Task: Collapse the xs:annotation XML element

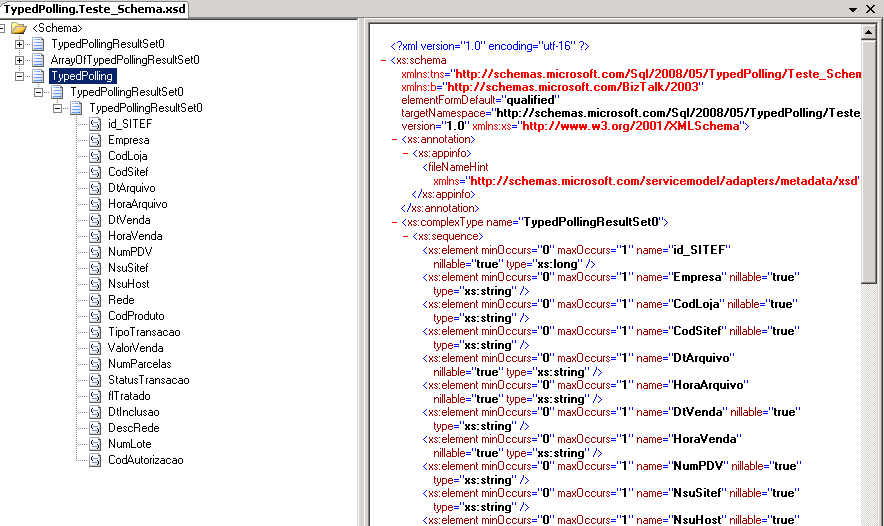Action: [x=395, y=139]
